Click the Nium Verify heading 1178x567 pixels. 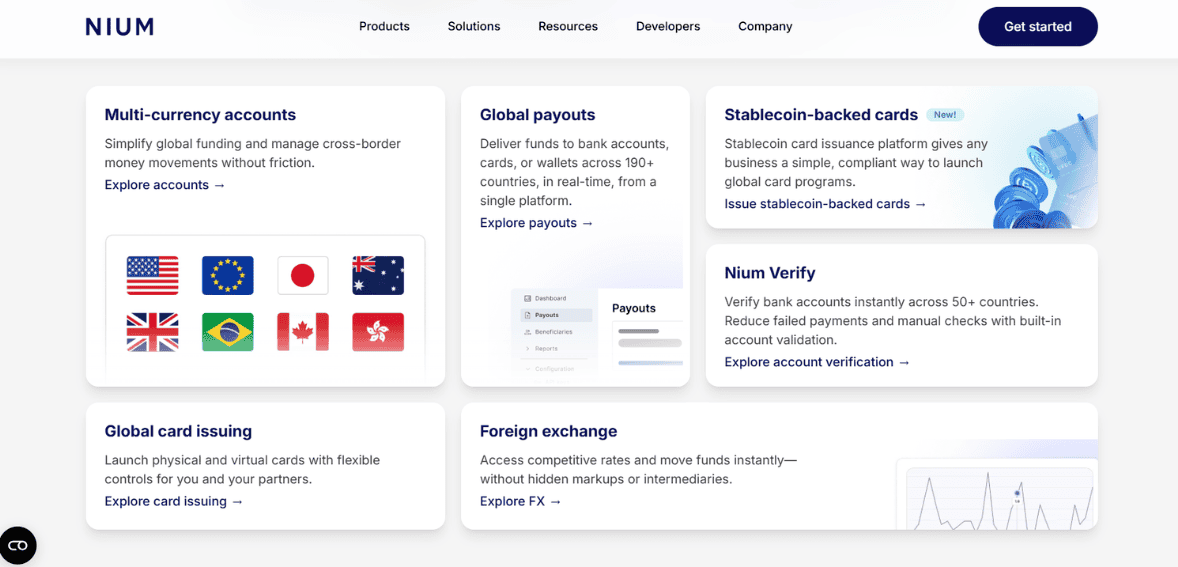769,273
